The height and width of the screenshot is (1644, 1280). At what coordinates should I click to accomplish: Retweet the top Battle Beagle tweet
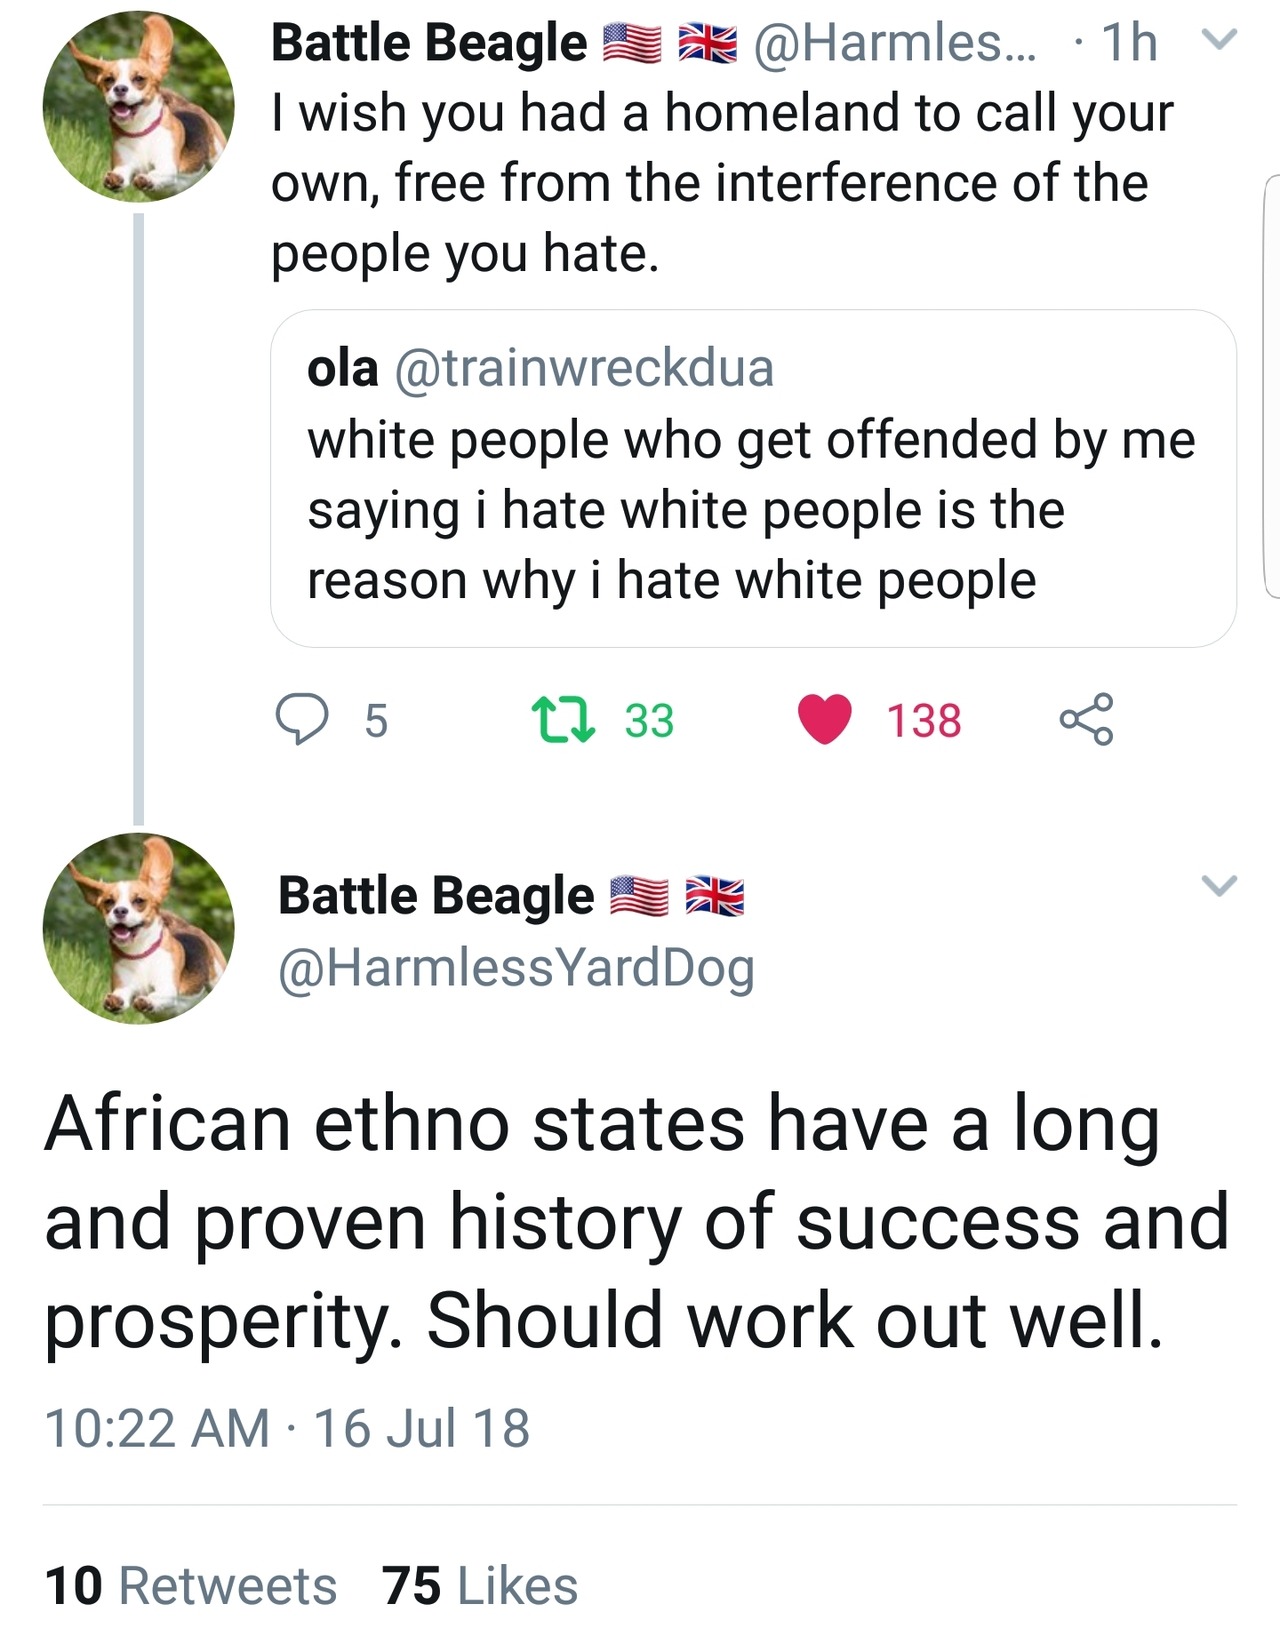click(x=564, y=720)
